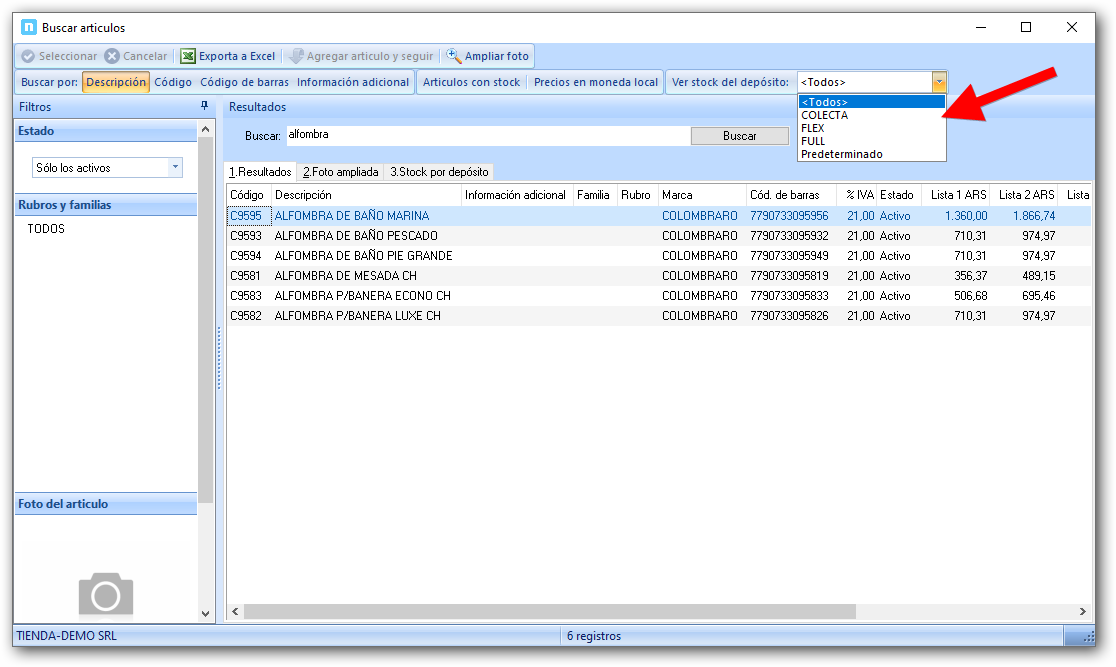Open the Estado 'Sólo los activos' dropdown
The width and height of the screenshot is (1116, 667).
175,168
